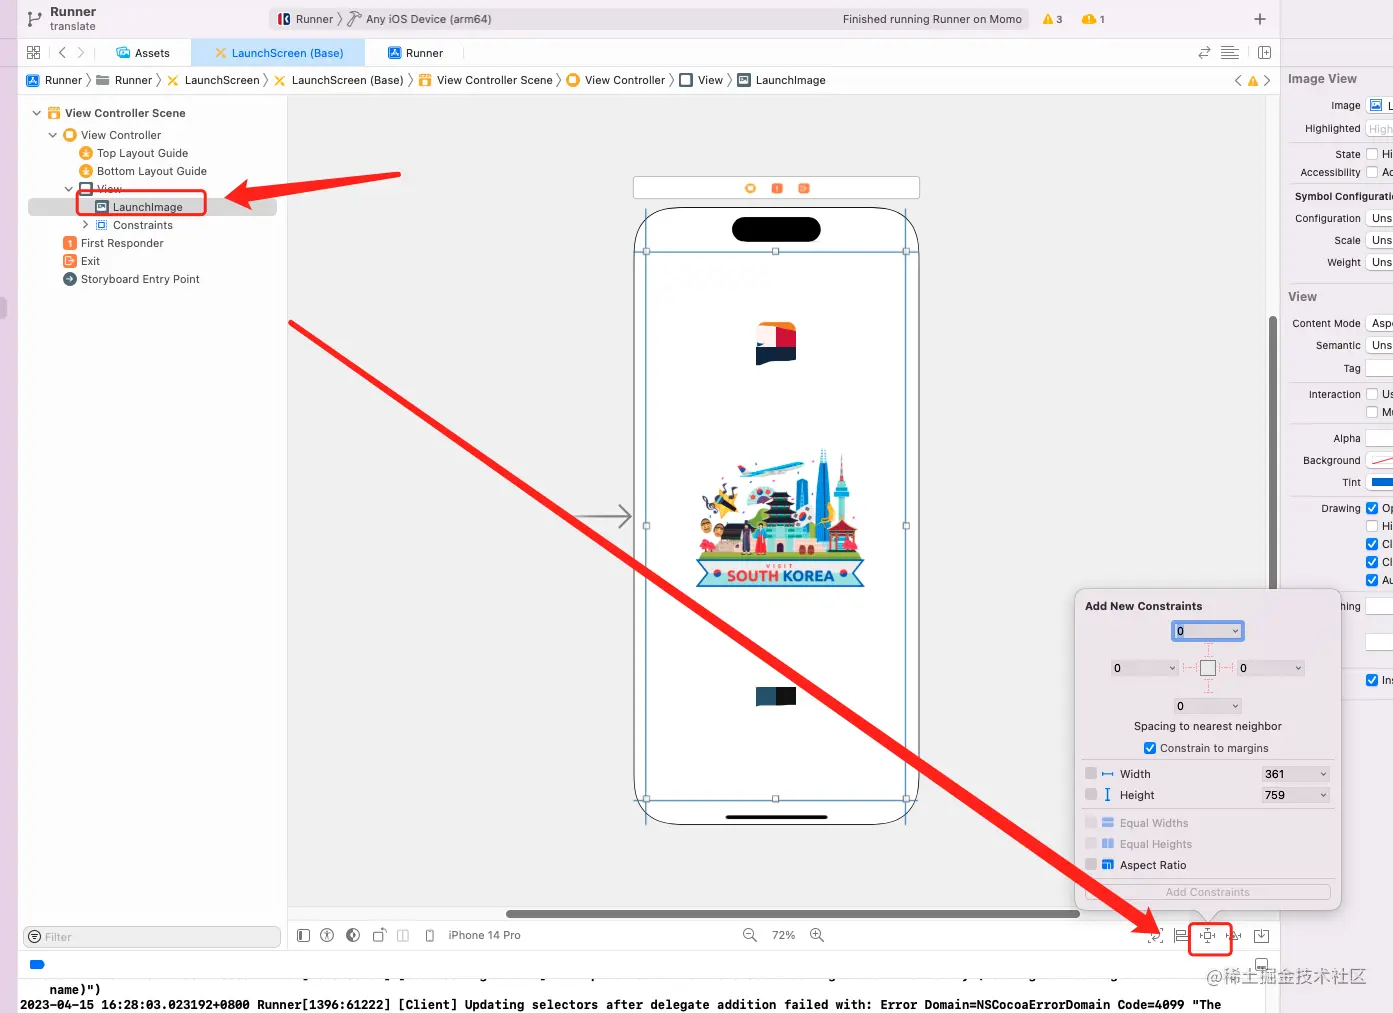The height and width of the screenshot is (1013, 1393).
Task: Select First Responder in outline
Action: [113, 243]
